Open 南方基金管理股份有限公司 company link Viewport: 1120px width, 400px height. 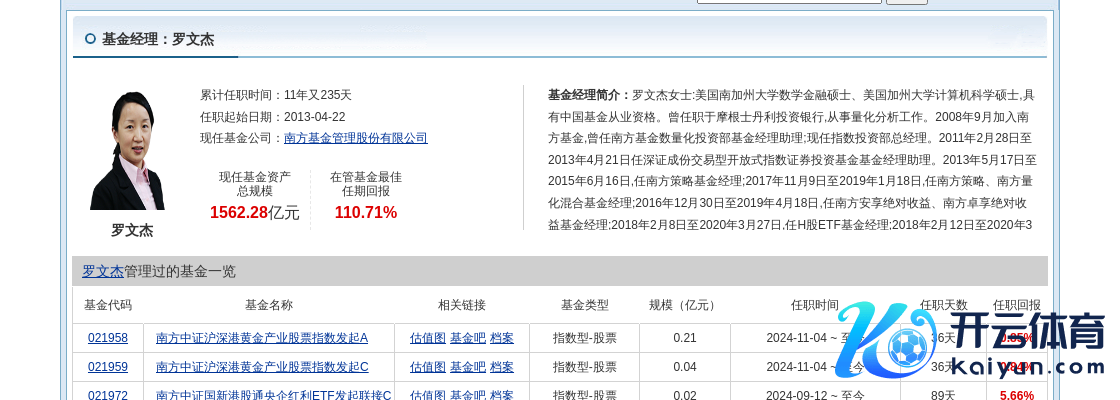tap(355, 138)
